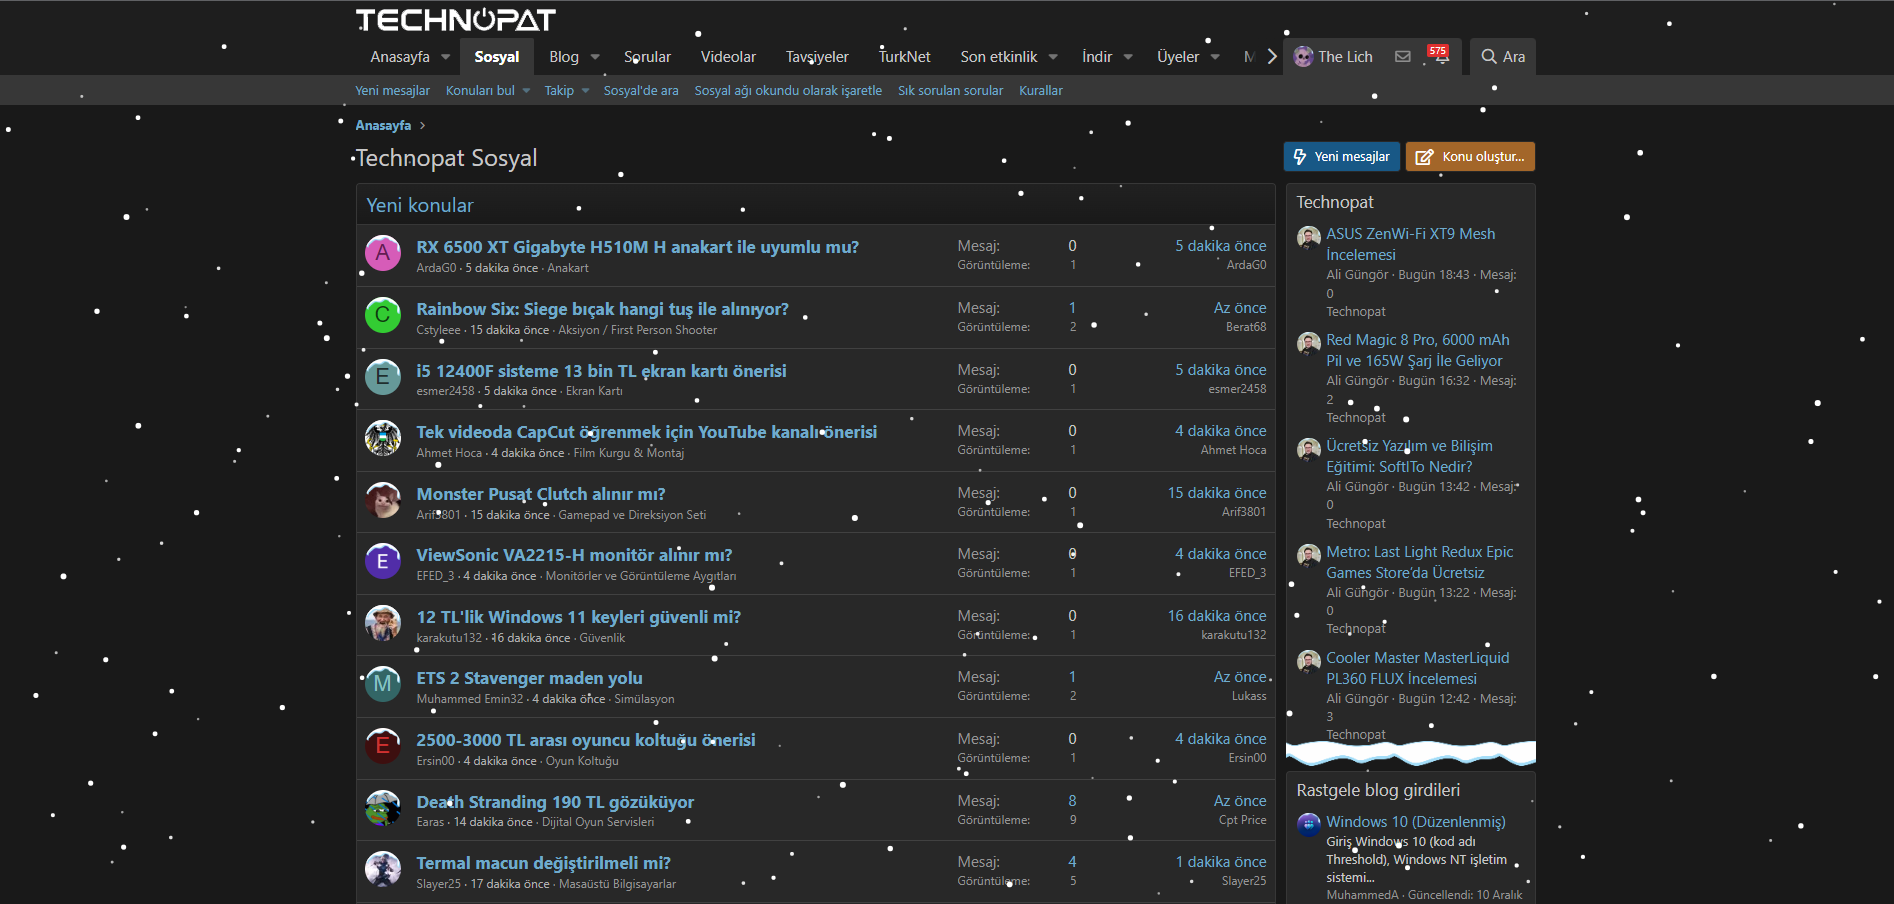Open Arif3801's avatar on Monster Pusat thread
Image resolution: width=1894 pixels, height=904 pixels.
(x=382, y=500)
